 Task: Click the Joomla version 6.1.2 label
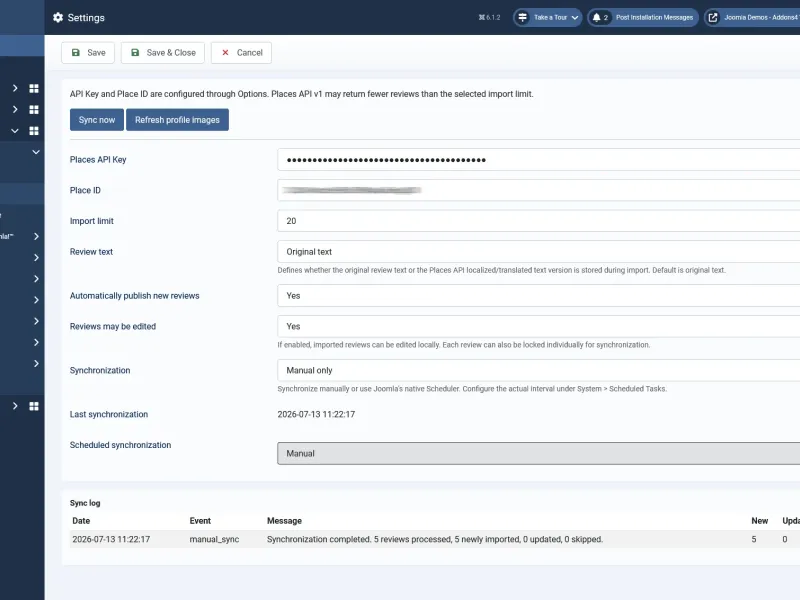[x=489, y=17]
